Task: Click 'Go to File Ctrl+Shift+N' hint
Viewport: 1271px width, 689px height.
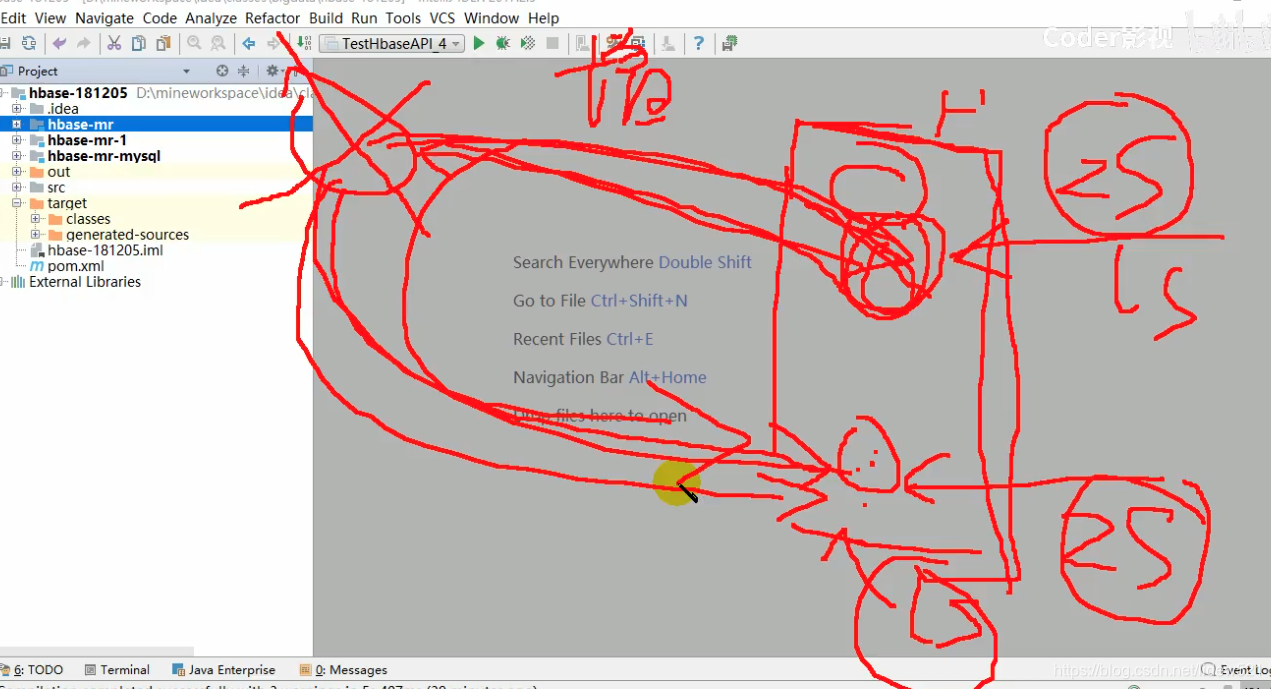Action: [600, 301]
